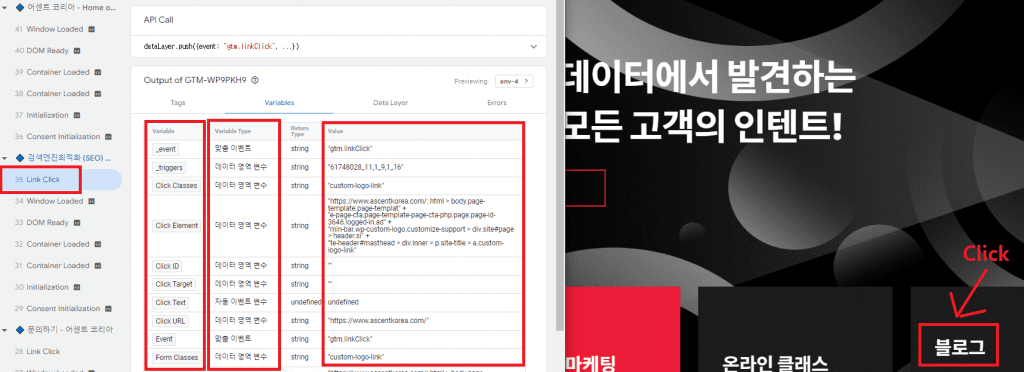Expand the API Call dataLayer.push chevron

point(534,46)
